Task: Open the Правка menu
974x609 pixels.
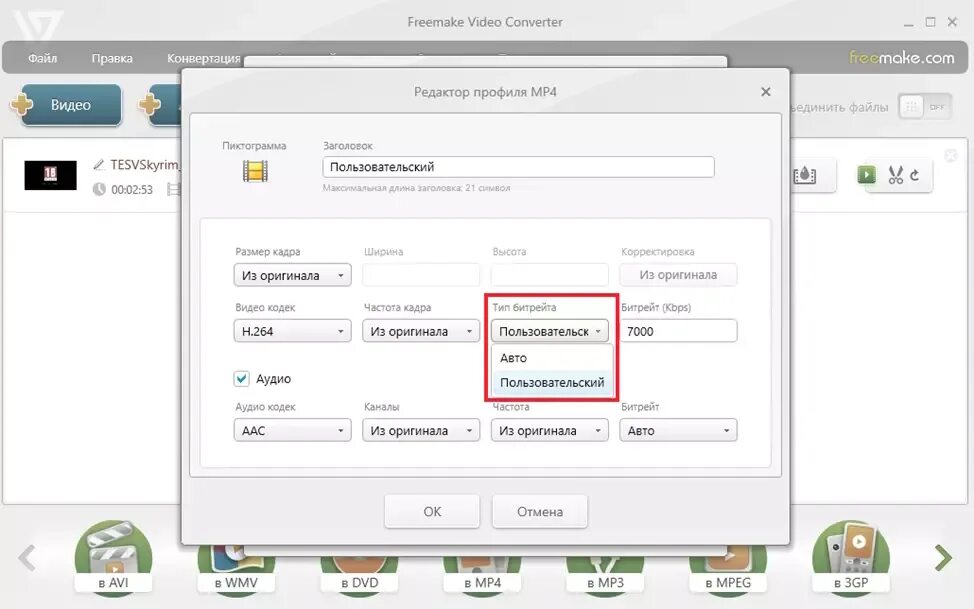Action: point(112,58)
